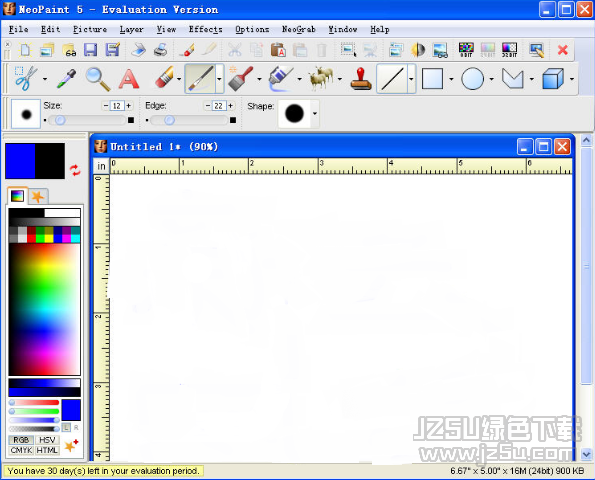Click the red X close picture icon

tap(563, 50)
